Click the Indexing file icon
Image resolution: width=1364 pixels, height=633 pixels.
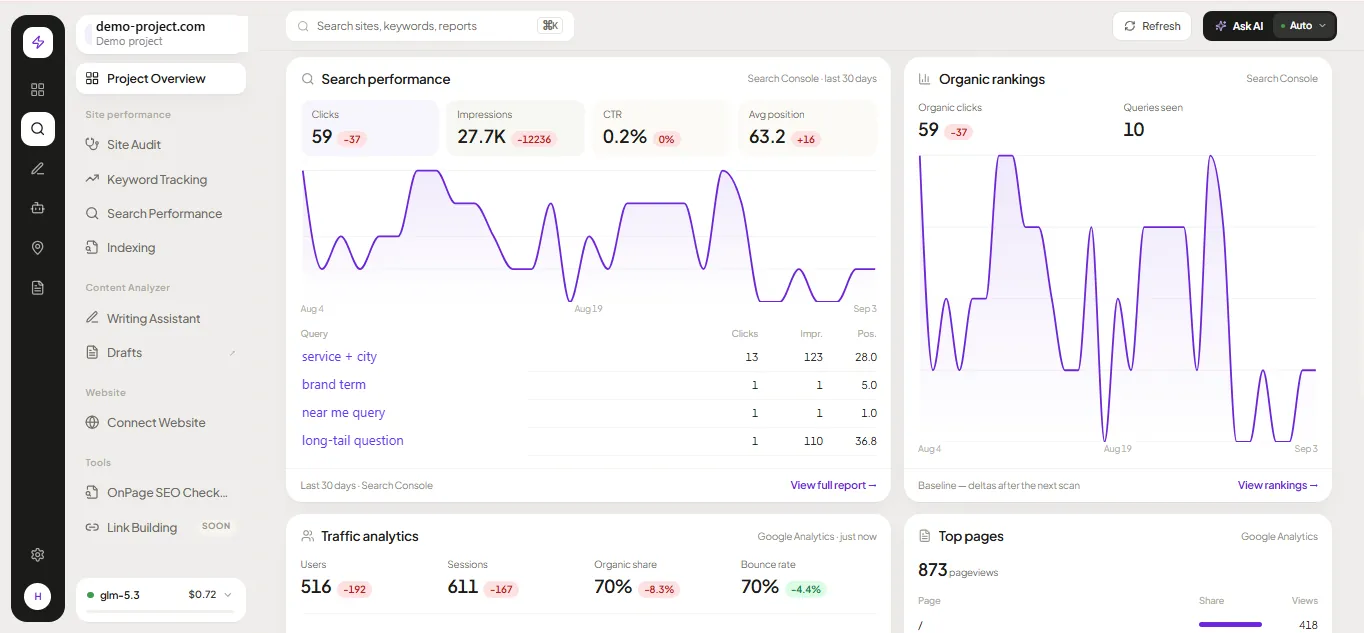point(92,248)
